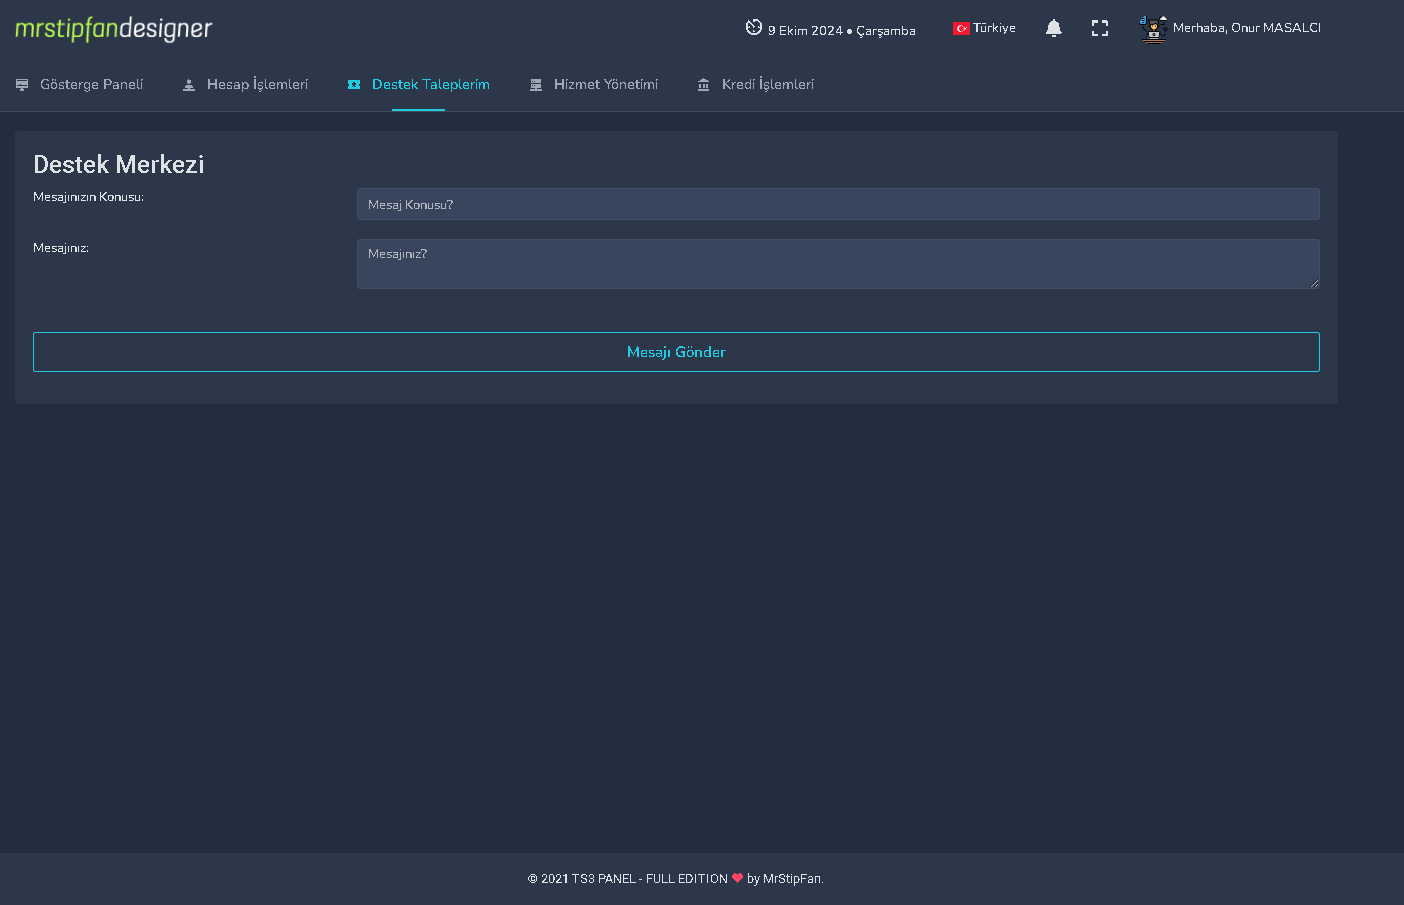Open the Merhaba, Onur MASALCI user menu
This screenshot has width=1404, height=905.
[1231, 28]
